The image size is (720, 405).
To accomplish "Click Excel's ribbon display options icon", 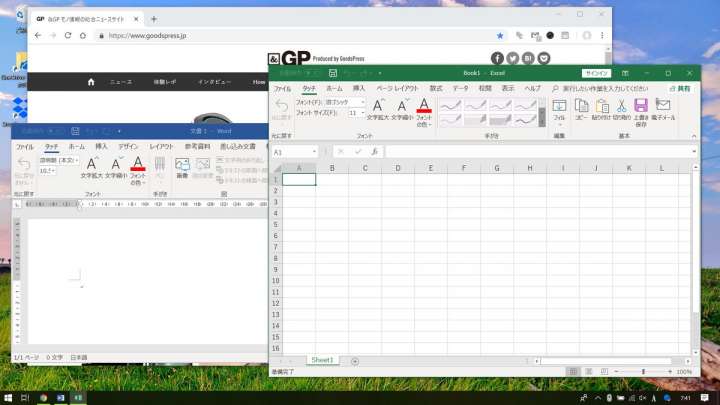I will (x=625, y=73).
